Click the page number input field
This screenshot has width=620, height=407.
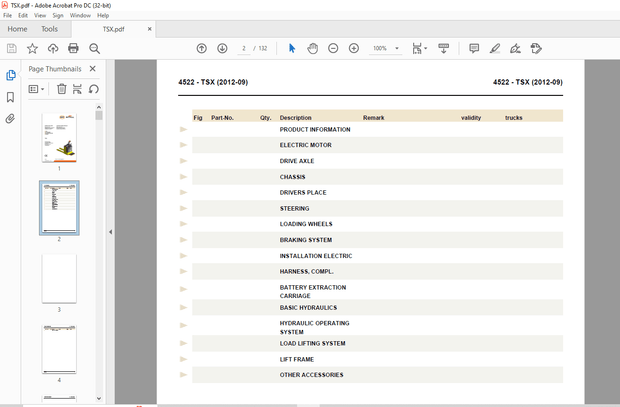(244, 48)
